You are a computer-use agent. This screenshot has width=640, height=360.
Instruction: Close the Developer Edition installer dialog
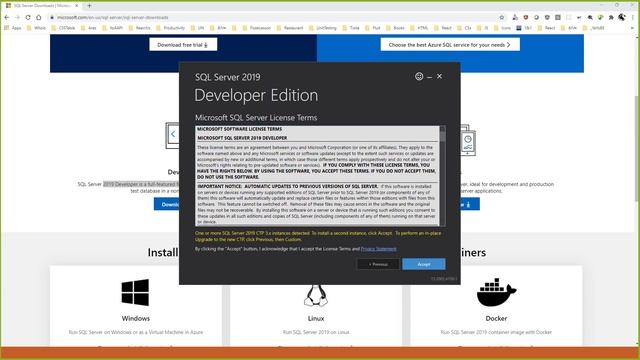(x=440, y=76)
